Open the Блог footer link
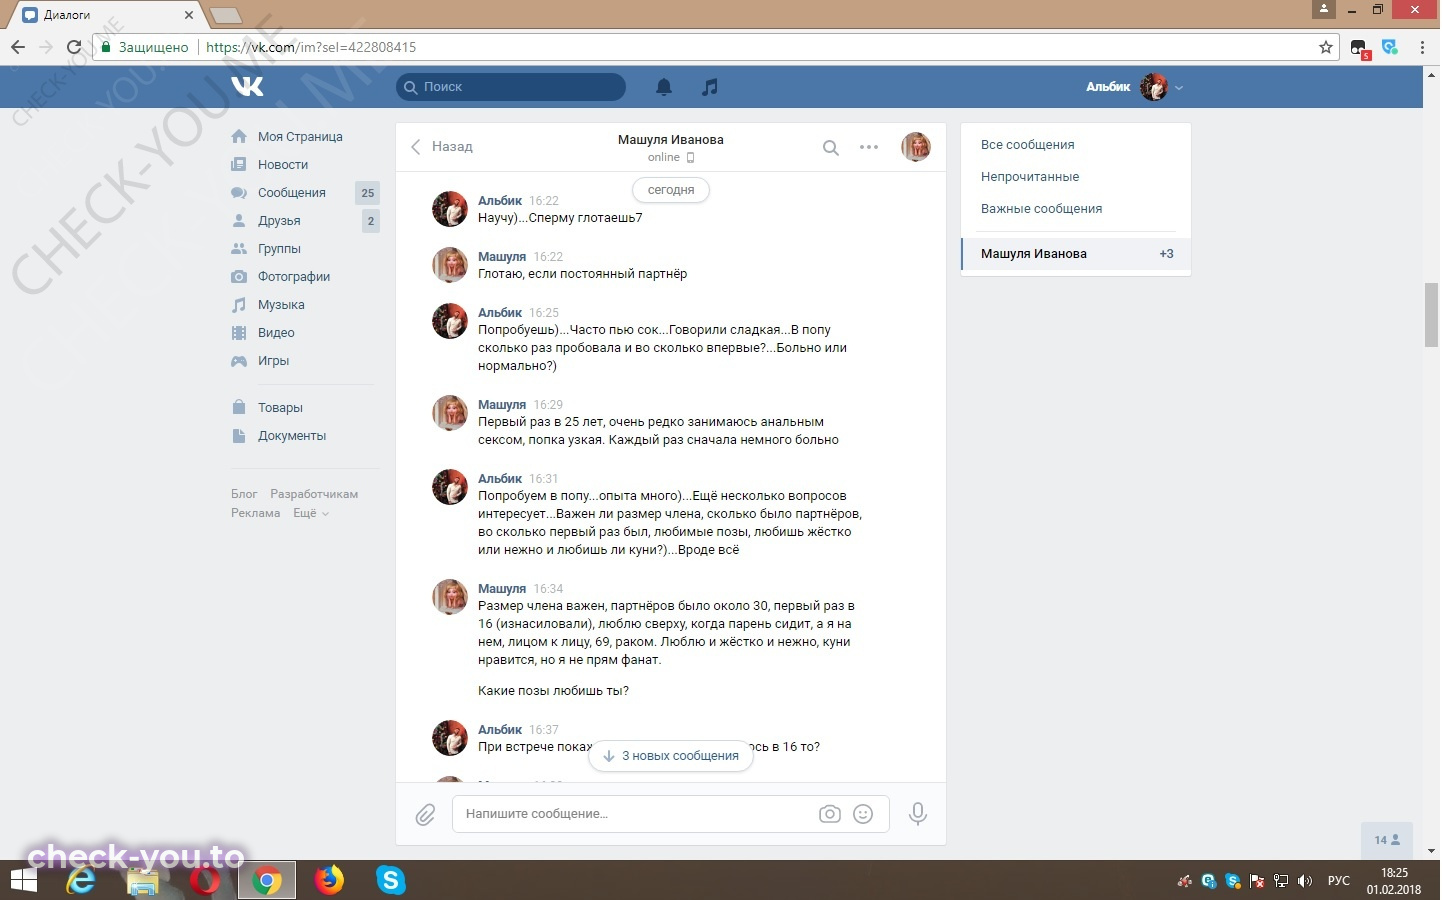Screen dimensions: 1442x900 [244, 494]
